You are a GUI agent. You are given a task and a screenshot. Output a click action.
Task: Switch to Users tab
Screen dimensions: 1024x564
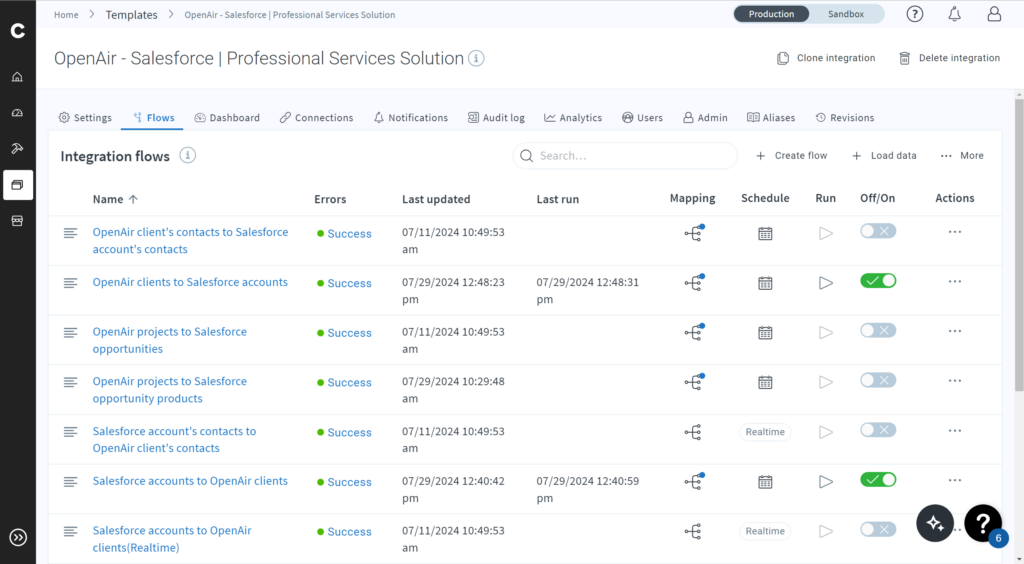642,118
